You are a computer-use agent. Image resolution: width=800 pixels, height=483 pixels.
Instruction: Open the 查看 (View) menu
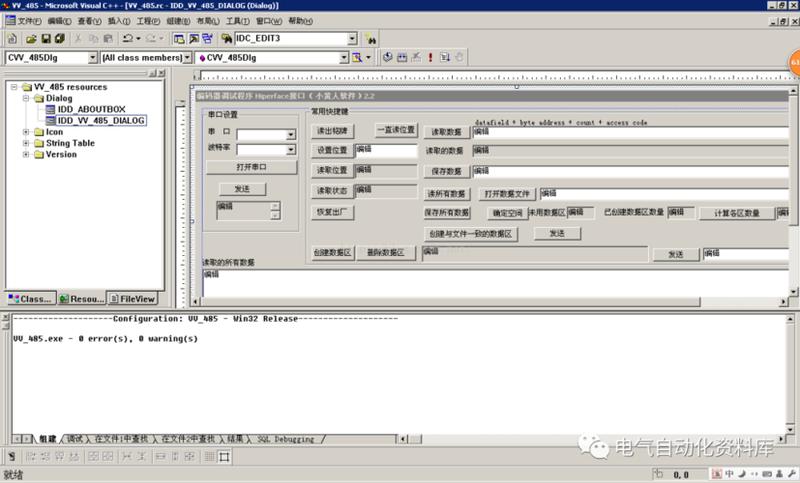click(89, 21)
